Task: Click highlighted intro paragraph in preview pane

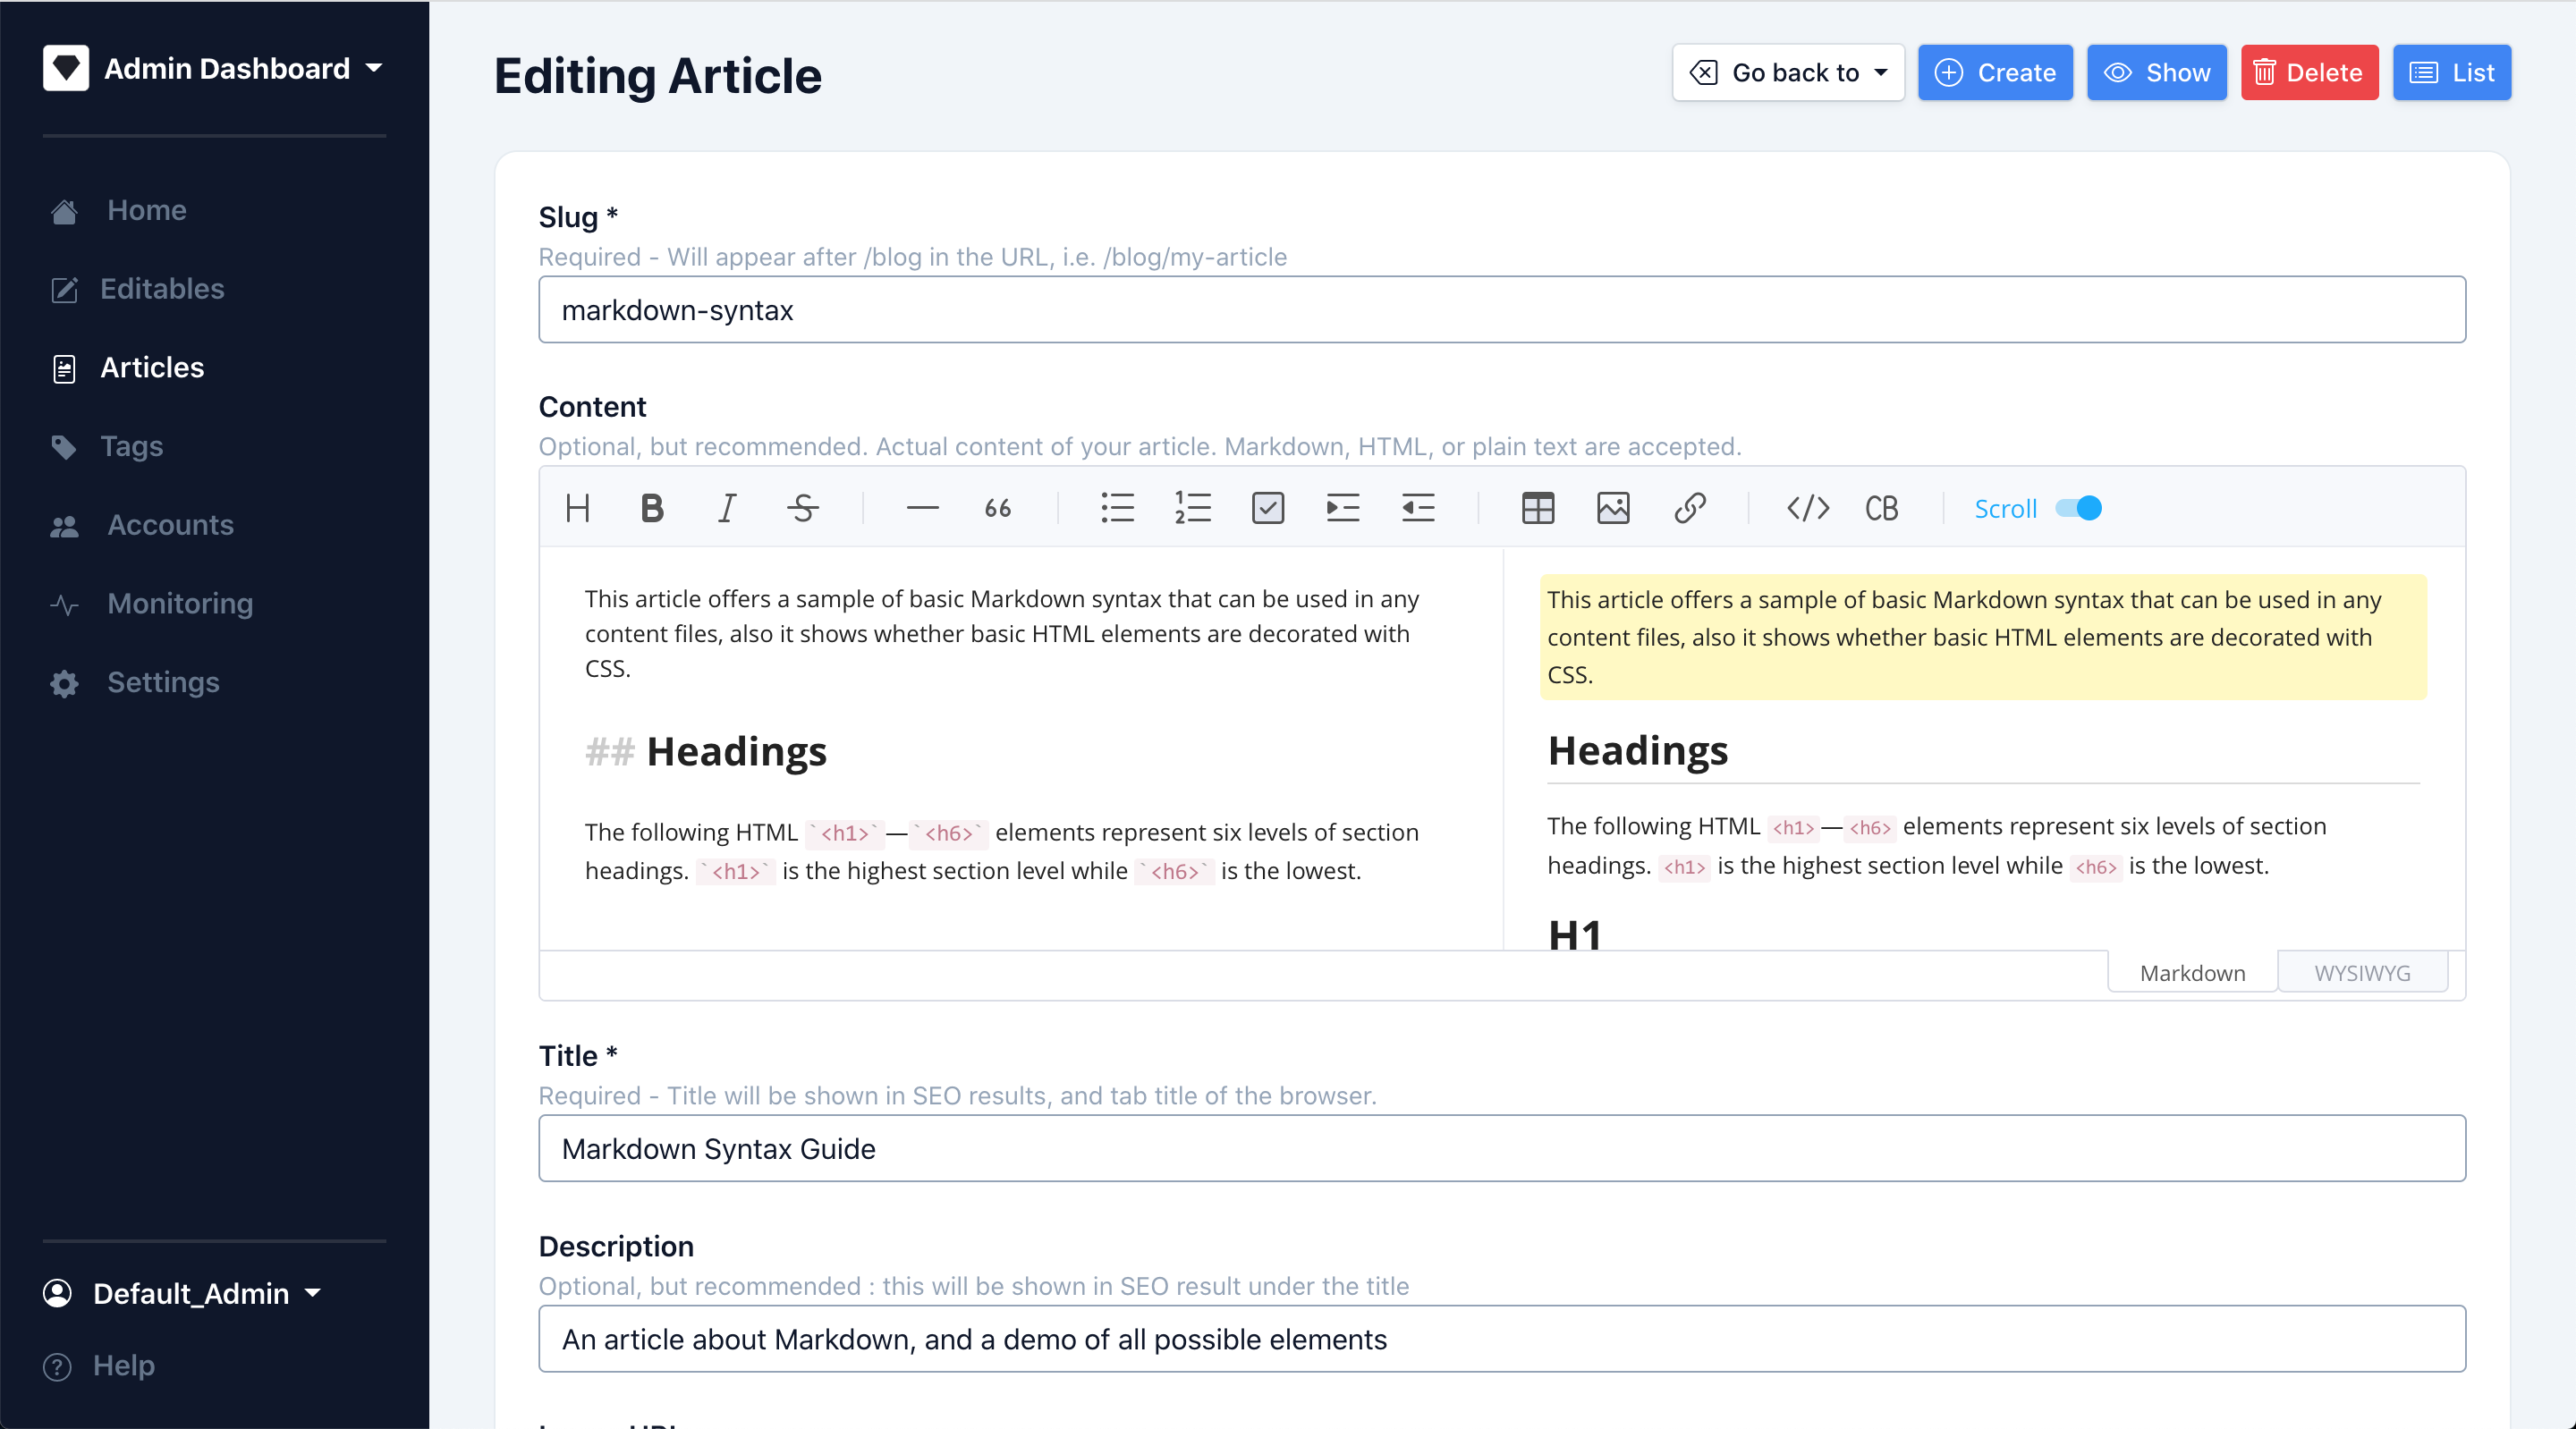Action: [1983, 637]
